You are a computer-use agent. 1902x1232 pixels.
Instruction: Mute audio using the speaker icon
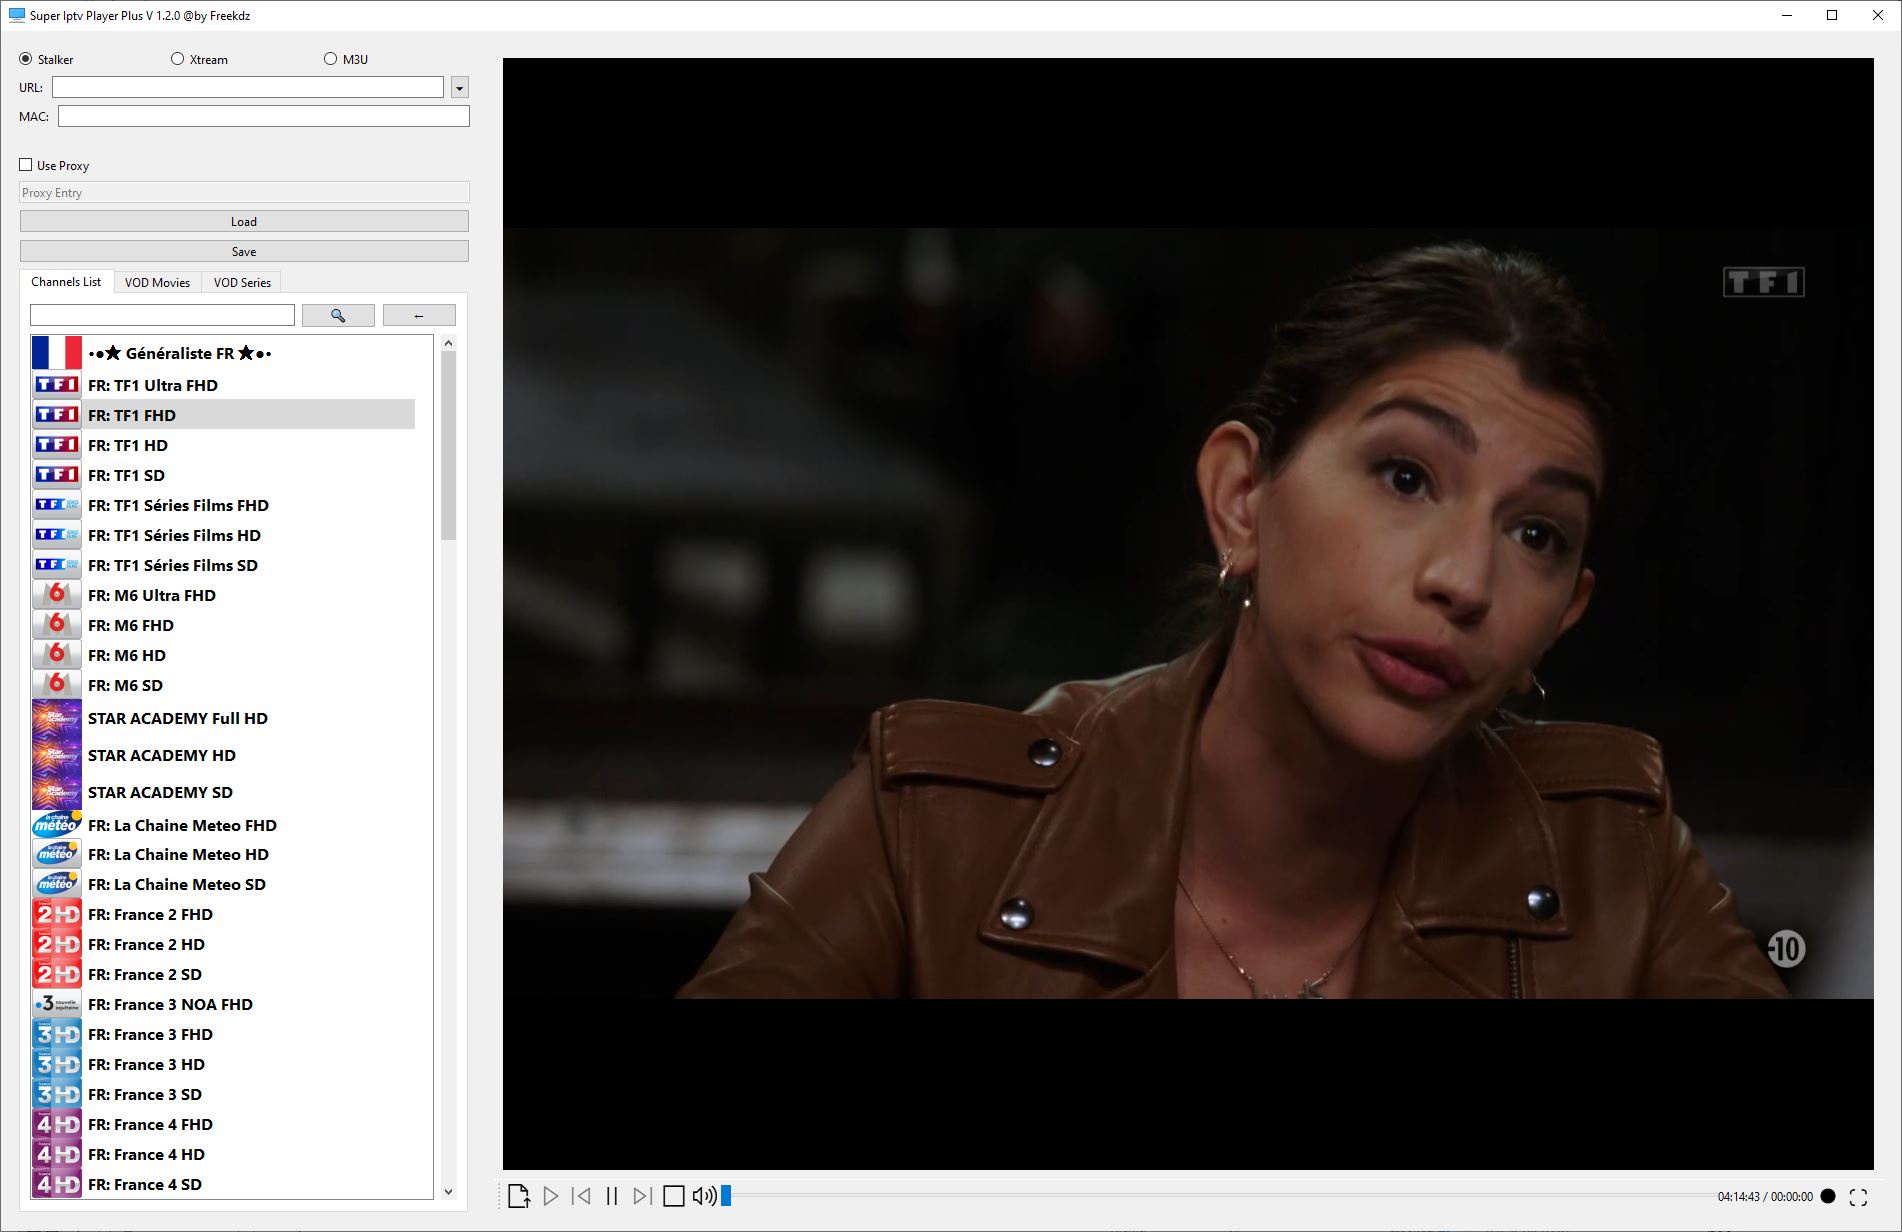[704, 1196]
